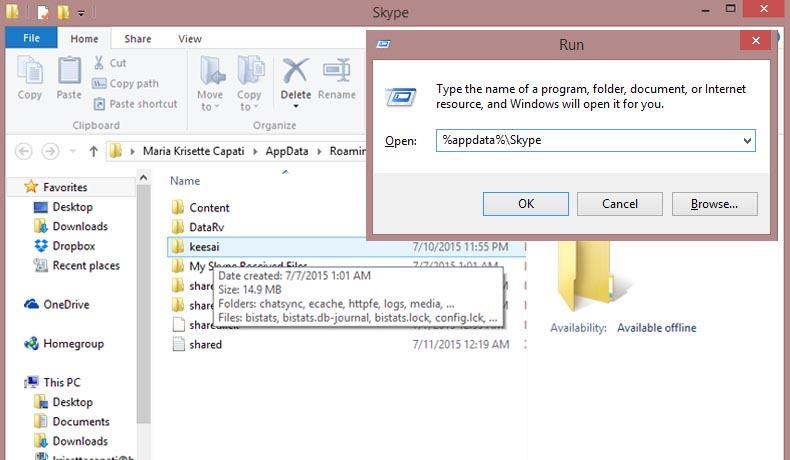The width and height of the screenshot is (790, 460).
Task: Click the Name column header
Action: coord(185,181)
